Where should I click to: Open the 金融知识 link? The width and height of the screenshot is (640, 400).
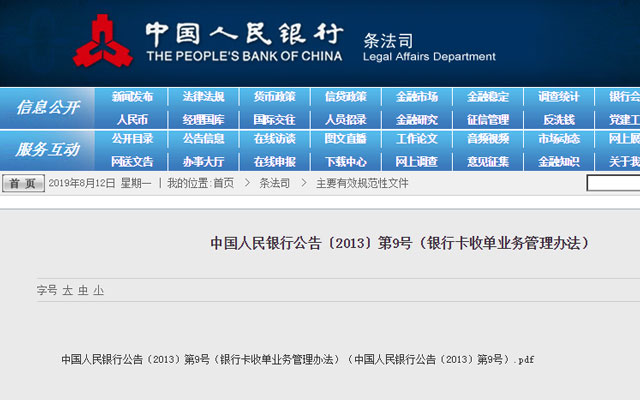(x=559, y=162)
